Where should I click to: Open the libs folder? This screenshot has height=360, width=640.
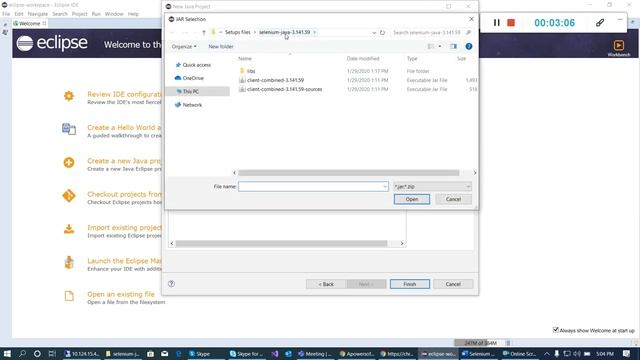(x=251, y=71)
